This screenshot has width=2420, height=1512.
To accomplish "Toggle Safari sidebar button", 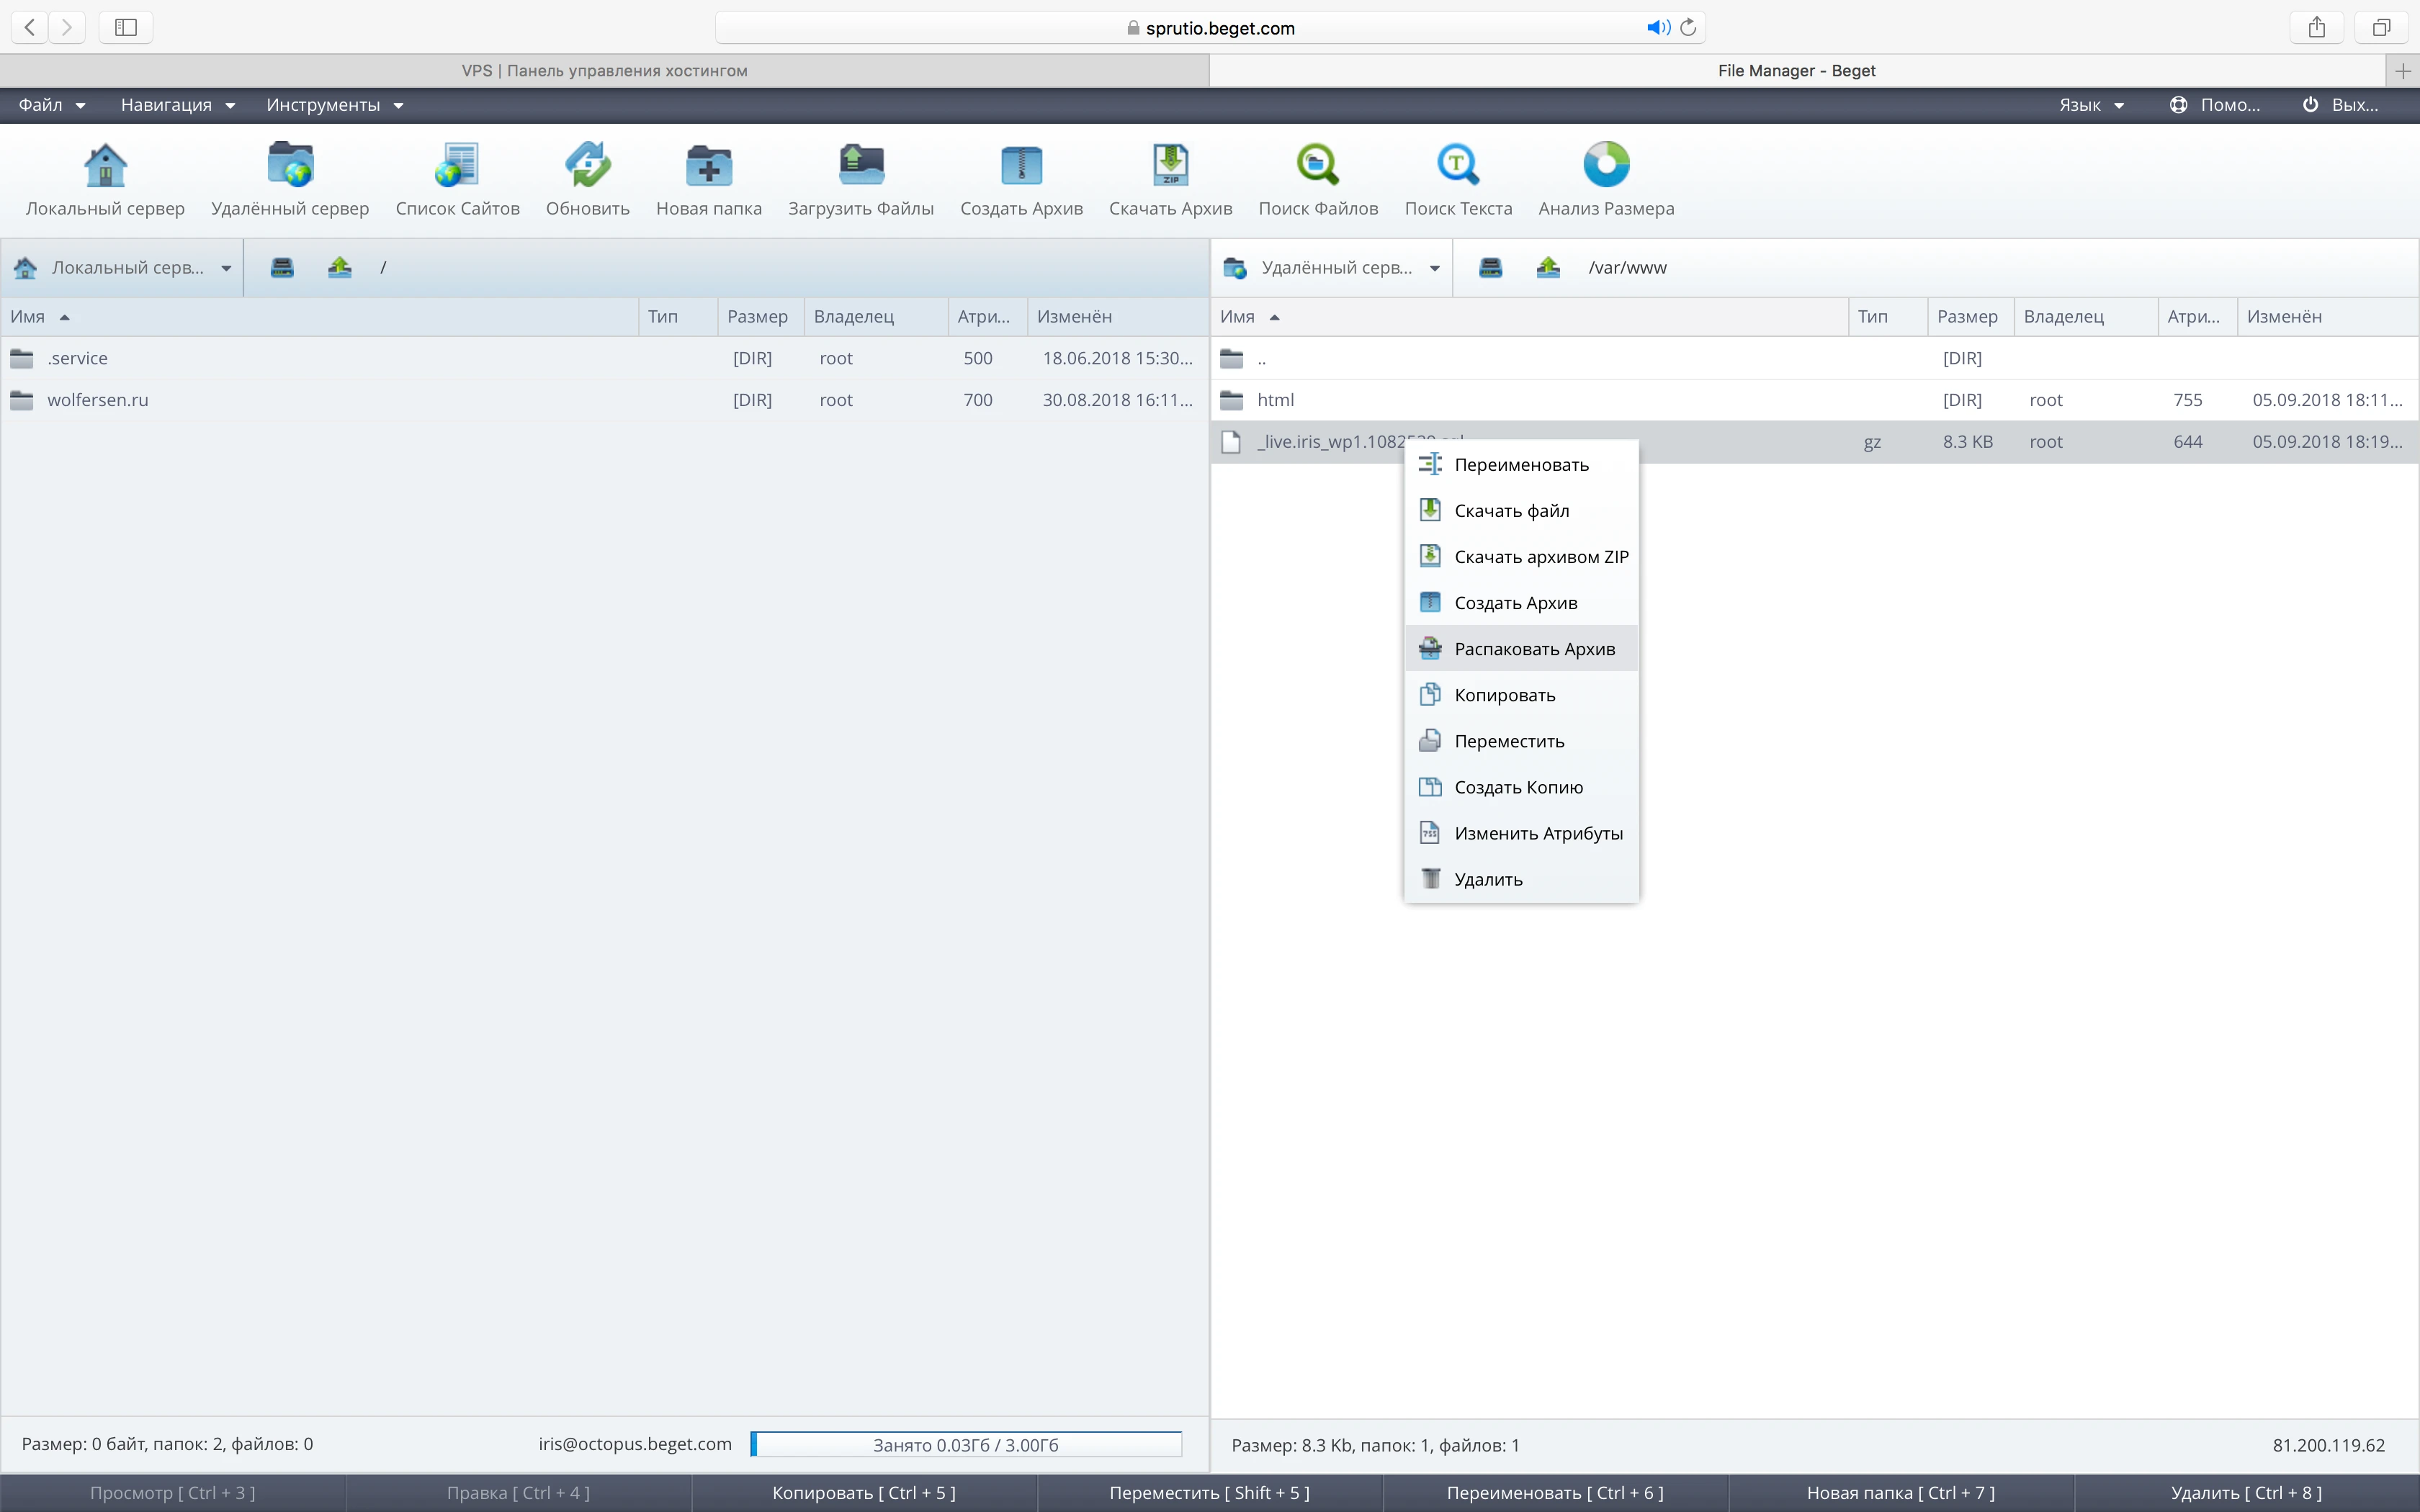I will 126,28.
